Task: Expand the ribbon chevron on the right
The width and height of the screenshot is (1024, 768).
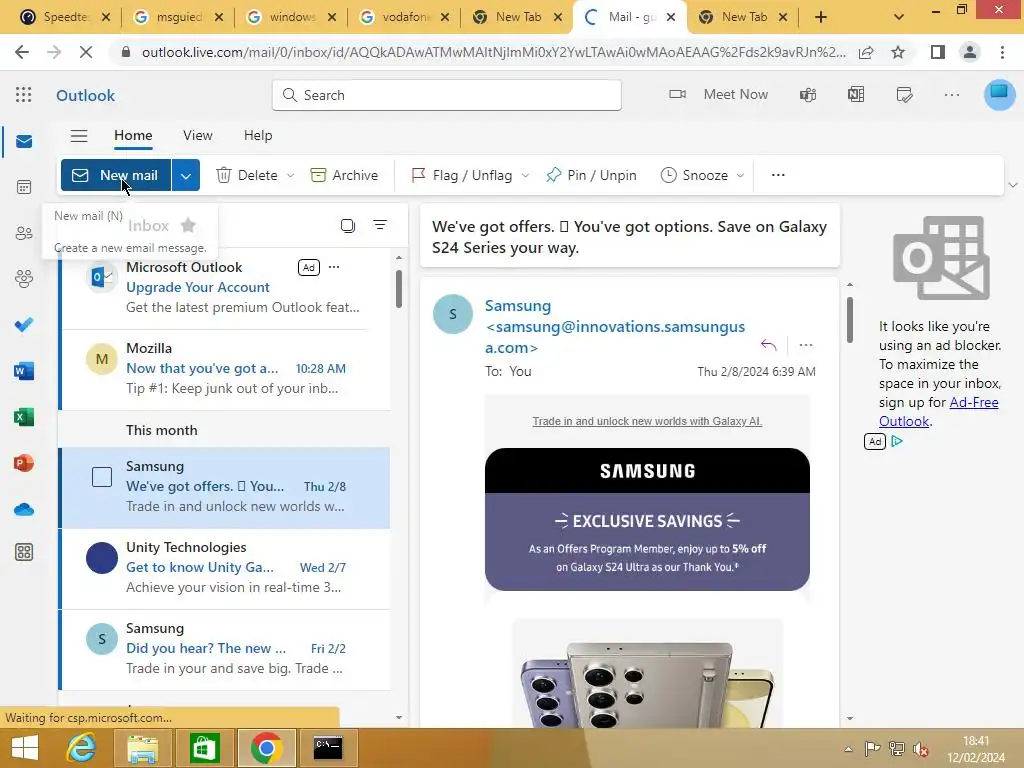Action: point(1013,185)
